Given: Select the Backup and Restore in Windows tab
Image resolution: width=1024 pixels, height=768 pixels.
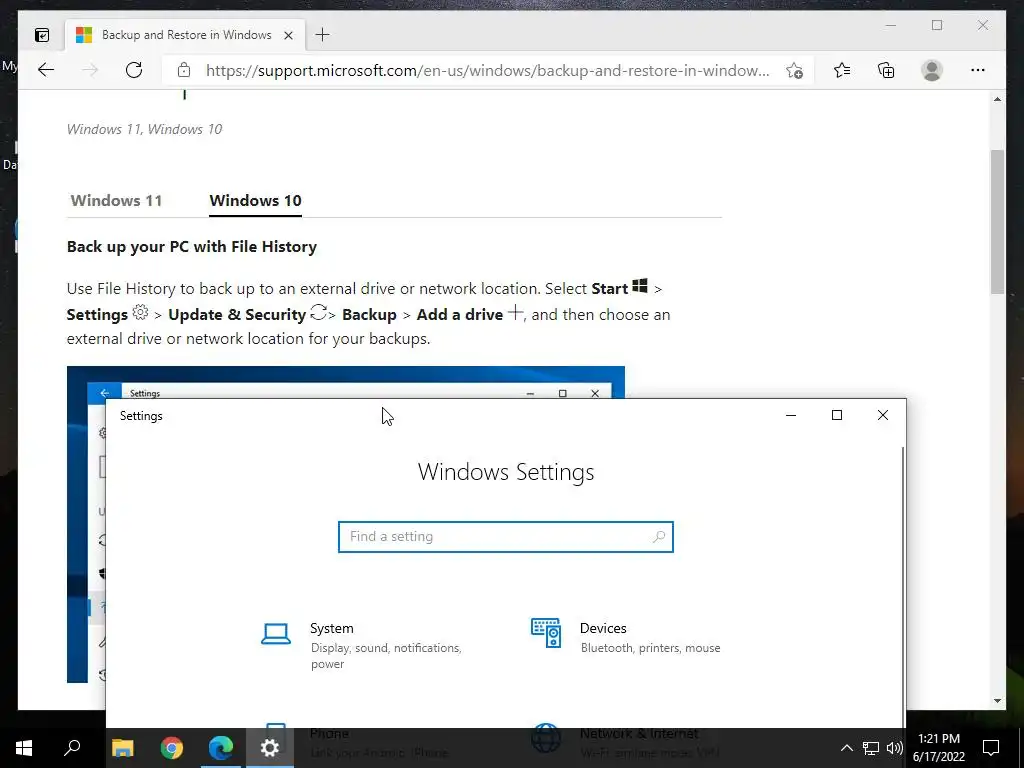Looking at the screenshot, I should click(x=185, y=35).
